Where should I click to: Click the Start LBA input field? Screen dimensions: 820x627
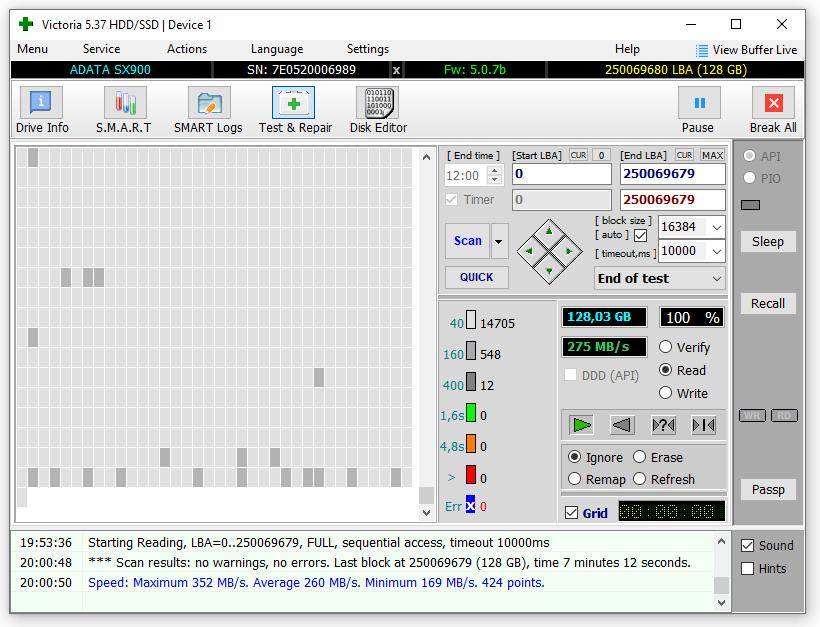pos(561,174)
